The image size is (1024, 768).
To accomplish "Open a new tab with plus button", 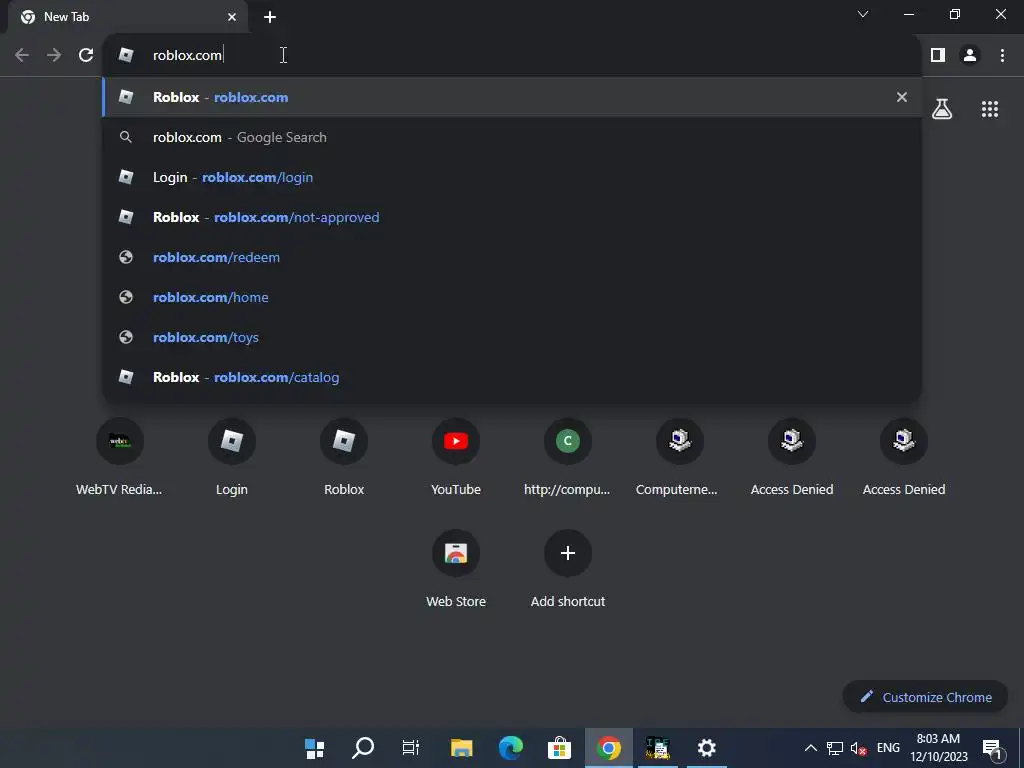I will coord(270,17).
